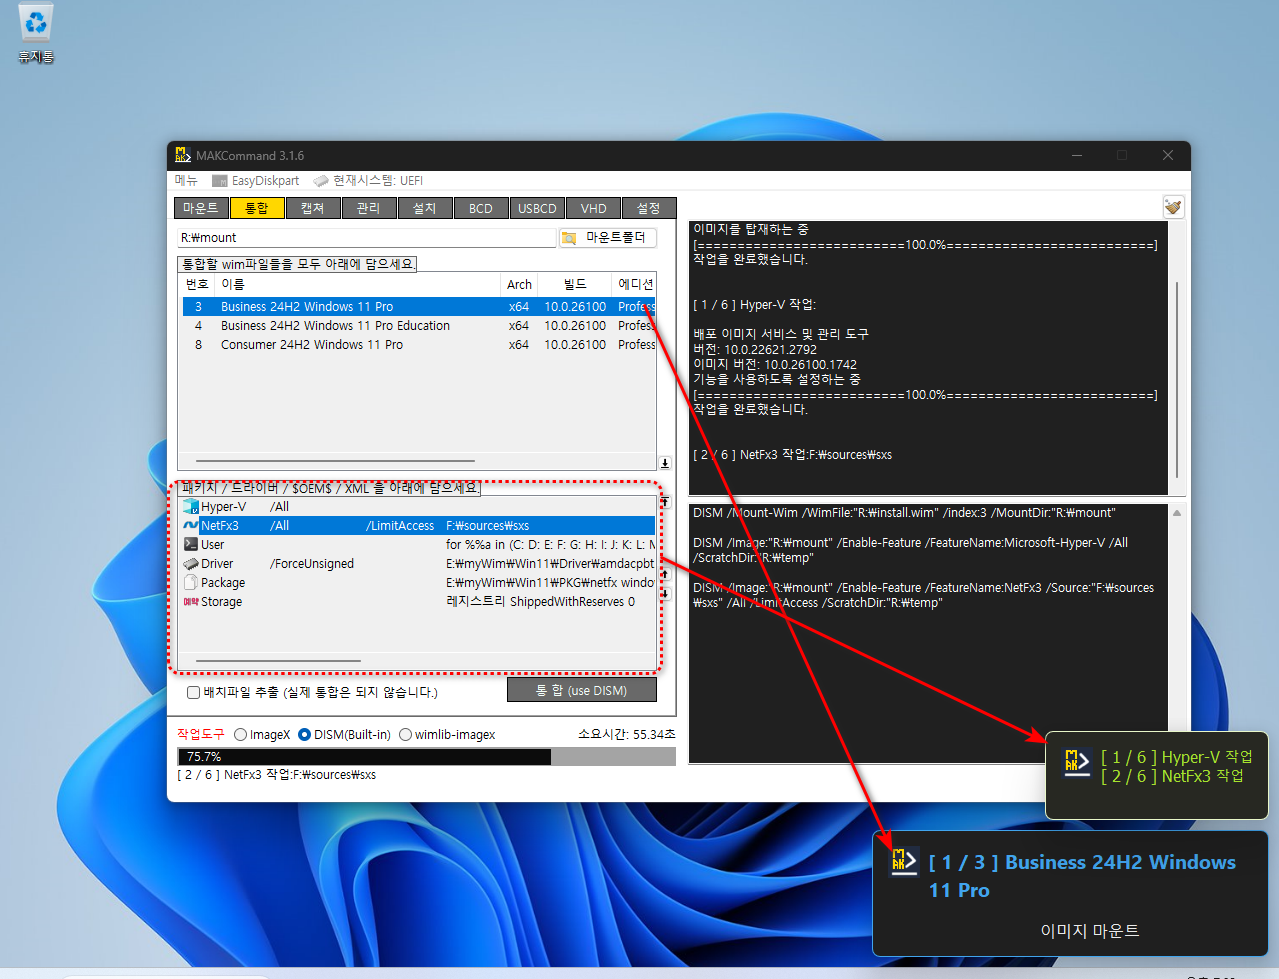Select the User for %%a row

tap(418, 545)
